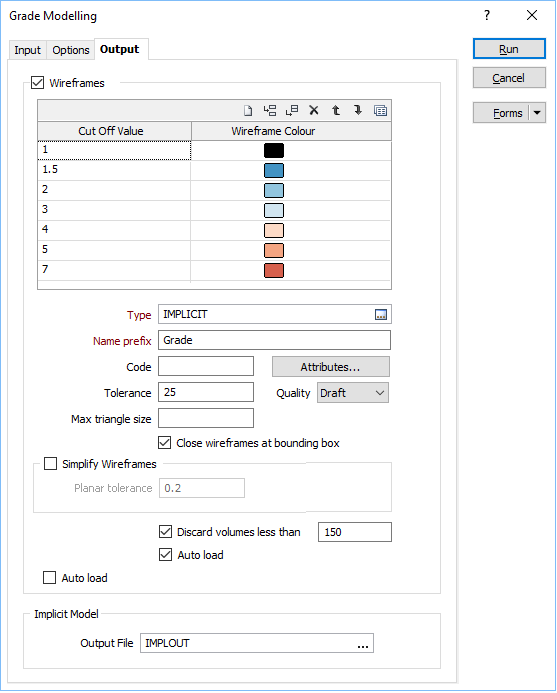Uncheck Auto load below Discard volumes
557x693 pixels.
[165, 555]
